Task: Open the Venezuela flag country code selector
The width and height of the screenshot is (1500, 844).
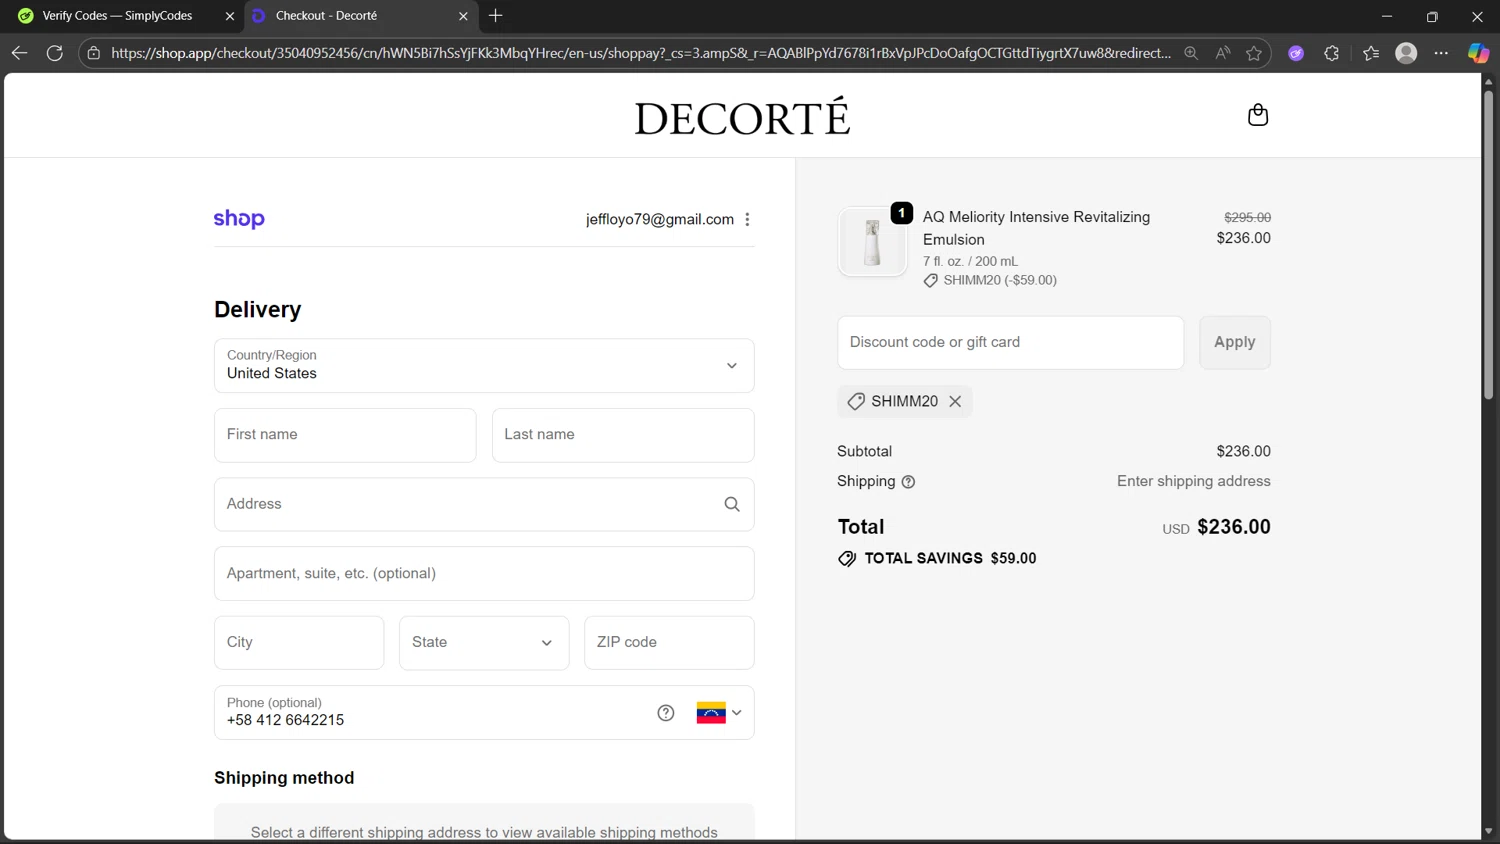Action: 719,713
